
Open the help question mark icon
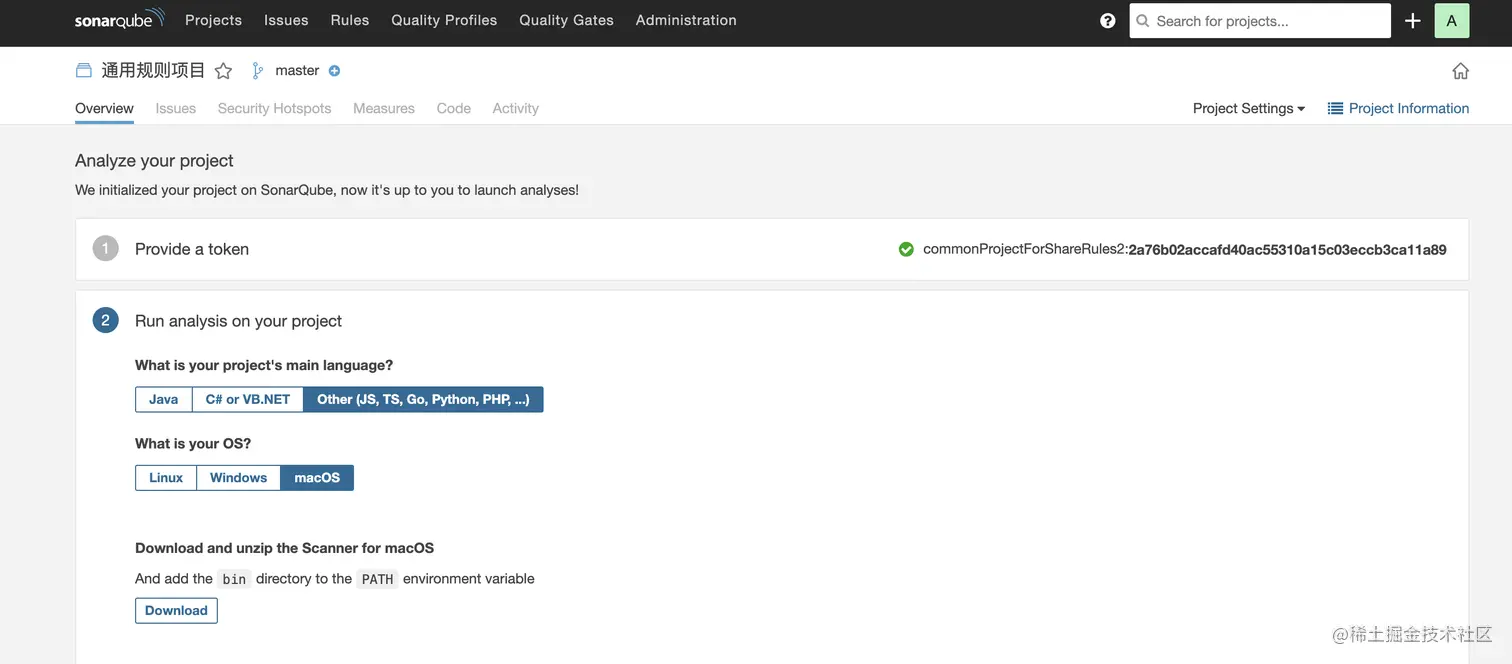[1107, 20]
